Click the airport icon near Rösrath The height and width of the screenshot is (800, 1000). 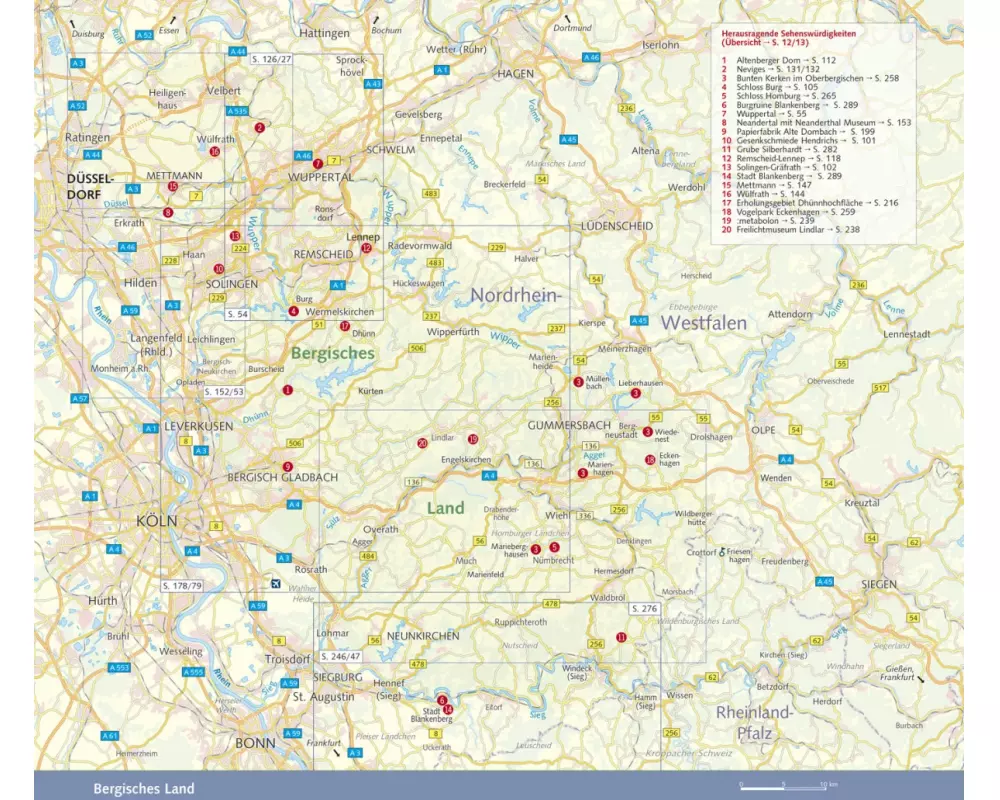coord(275,583)
